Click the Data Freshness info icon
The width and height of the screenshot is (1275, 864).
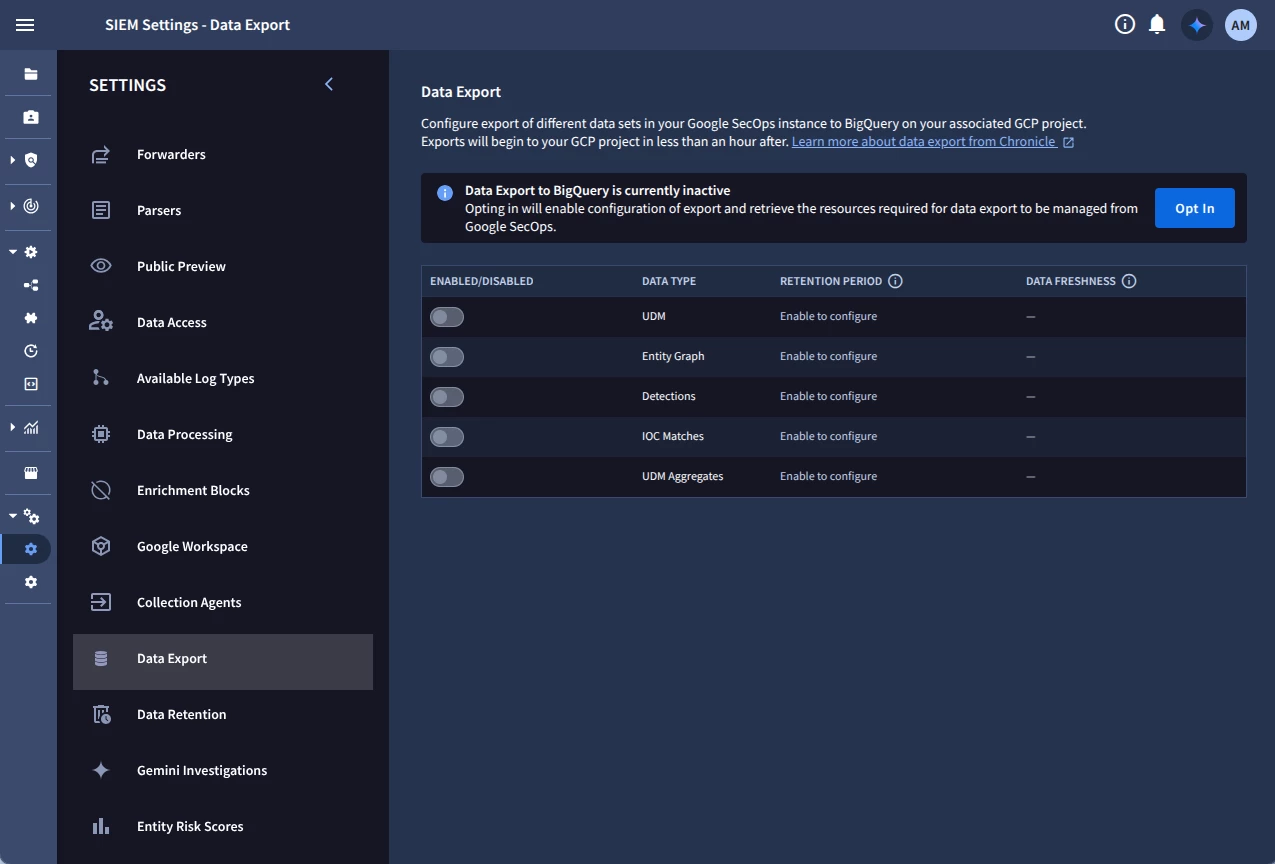coord(1129,281)
